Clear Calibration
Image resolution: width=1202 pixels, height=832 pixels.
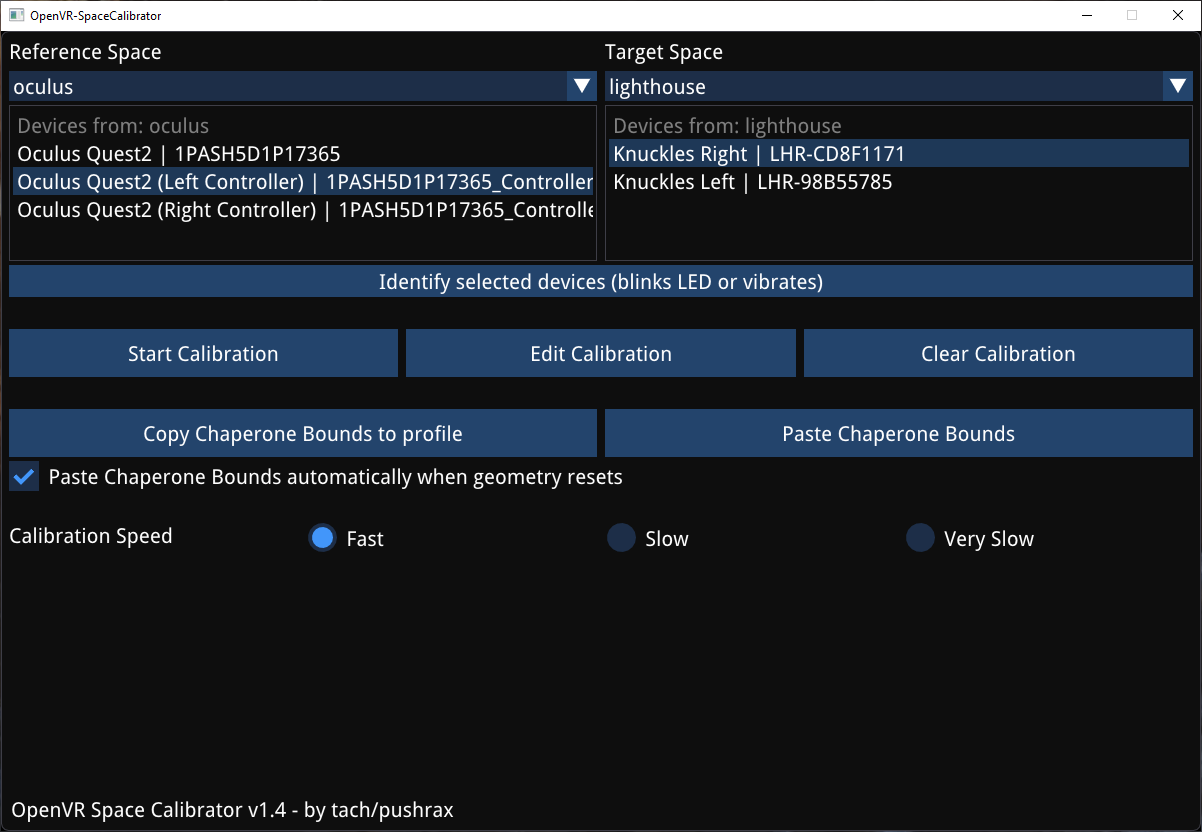tap(998, 354)
